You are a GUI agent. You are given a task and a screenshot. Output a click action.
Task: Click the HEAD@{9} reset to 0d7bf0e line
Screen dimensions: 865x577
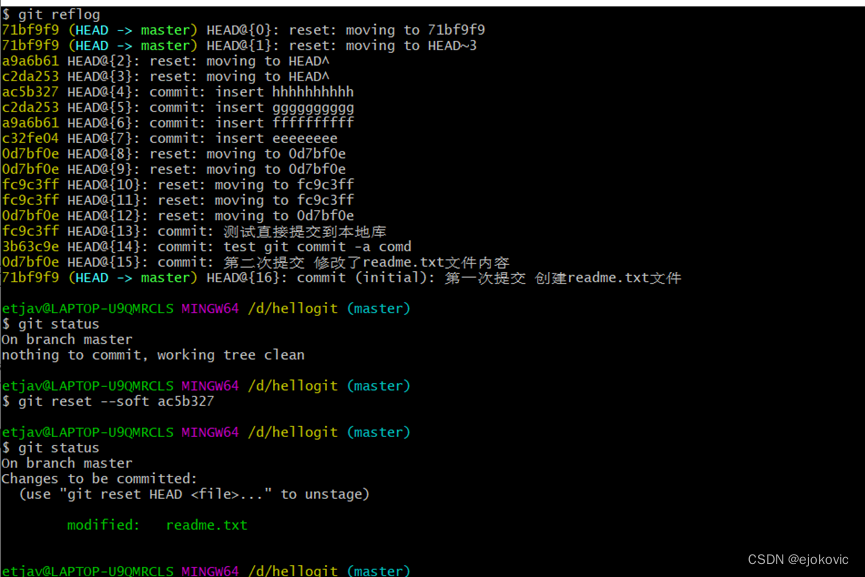[x=174, y=169]
